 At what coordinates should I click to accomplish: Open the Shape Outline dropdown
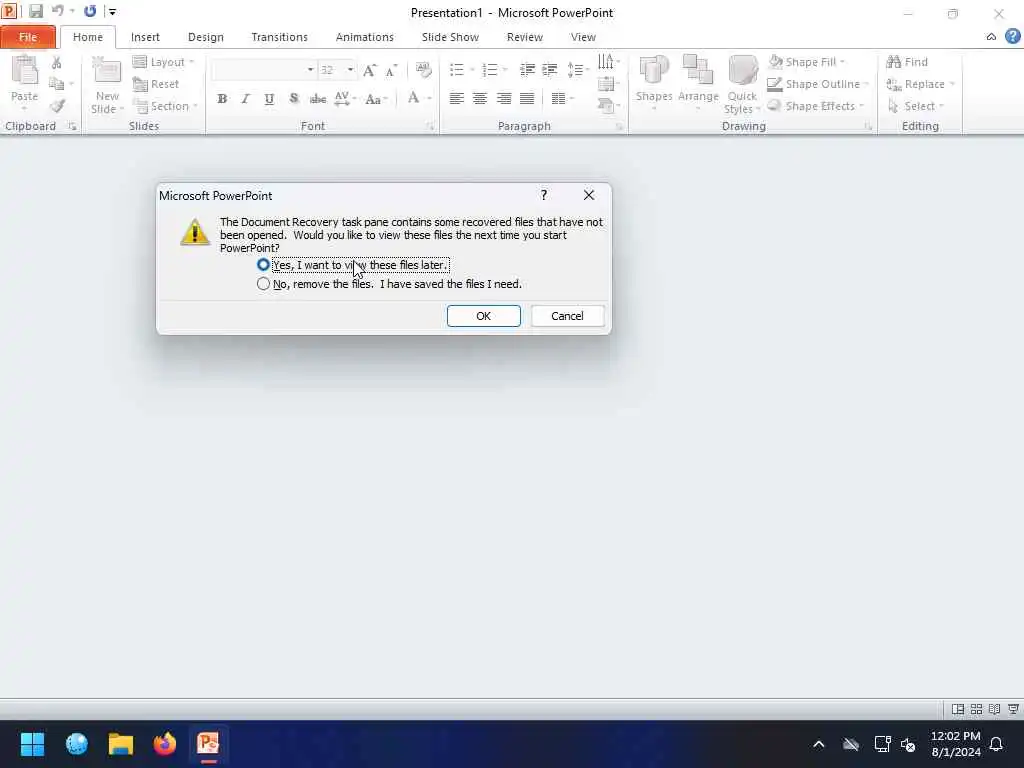818,84
